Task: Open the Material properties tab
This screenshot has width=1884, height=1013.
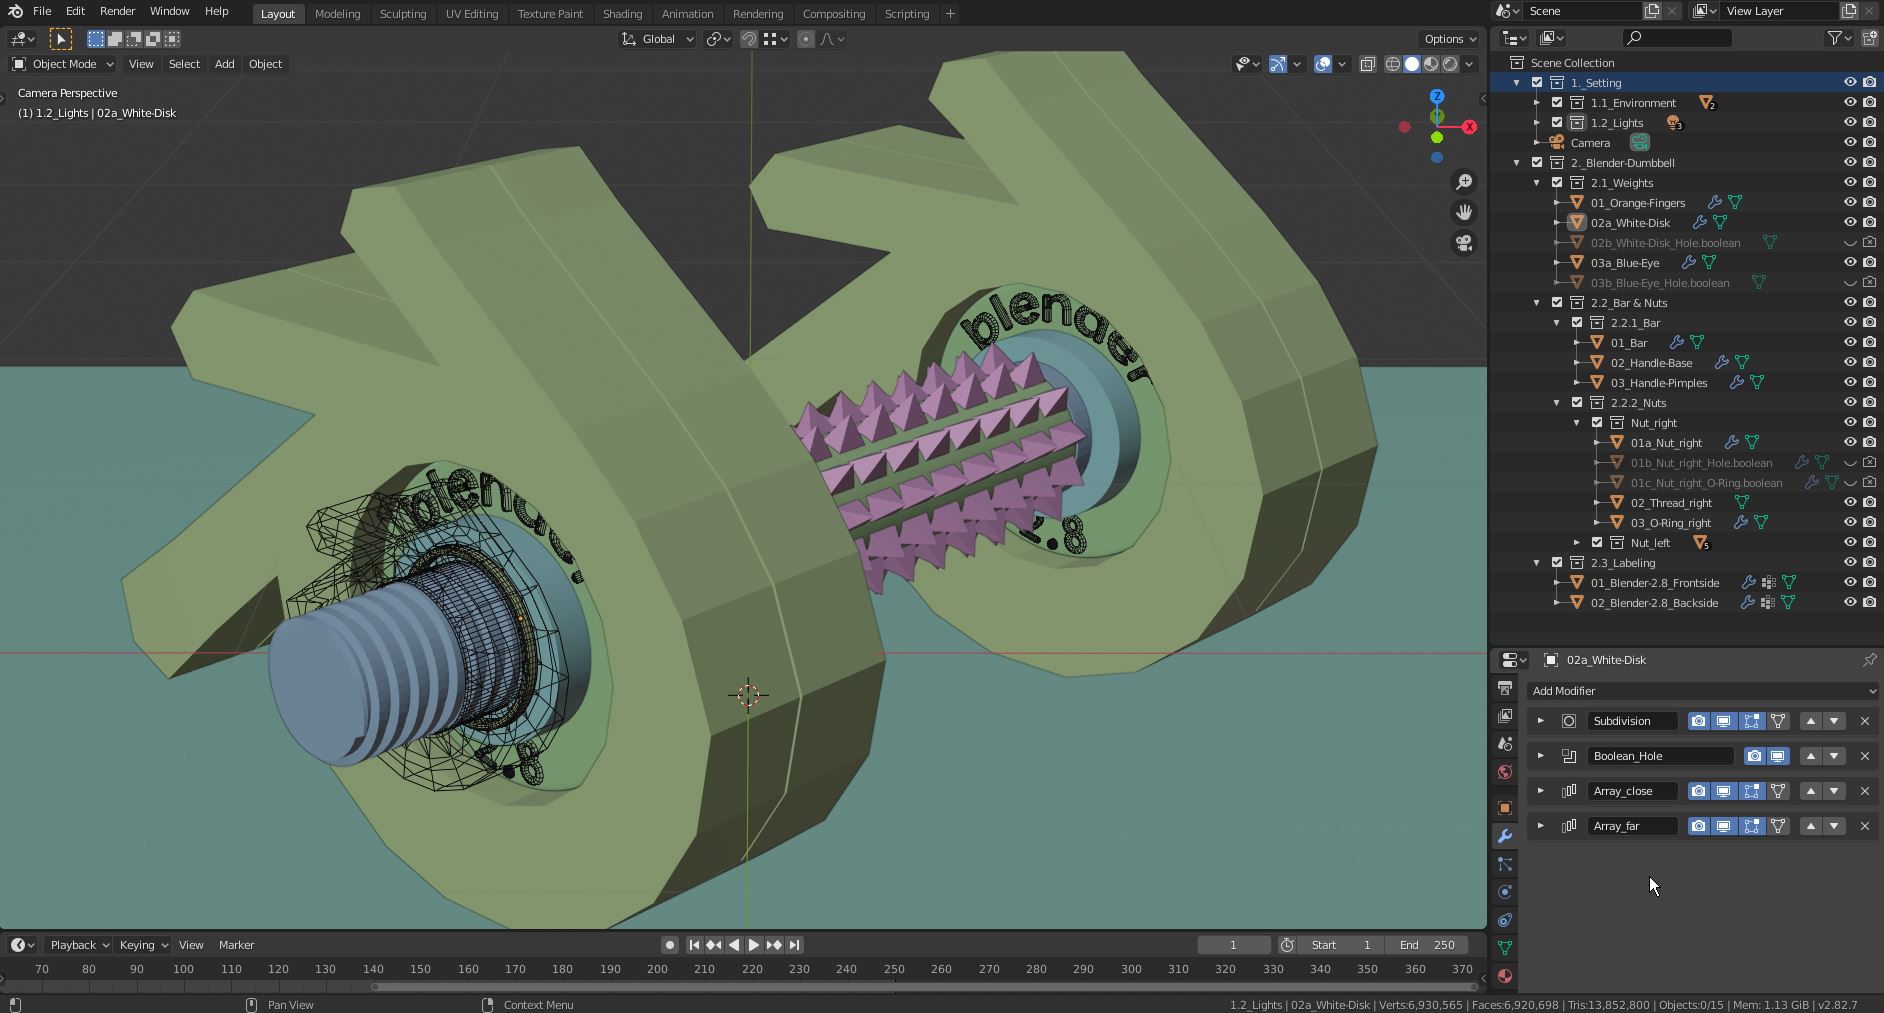Action: pos(1504,976)
